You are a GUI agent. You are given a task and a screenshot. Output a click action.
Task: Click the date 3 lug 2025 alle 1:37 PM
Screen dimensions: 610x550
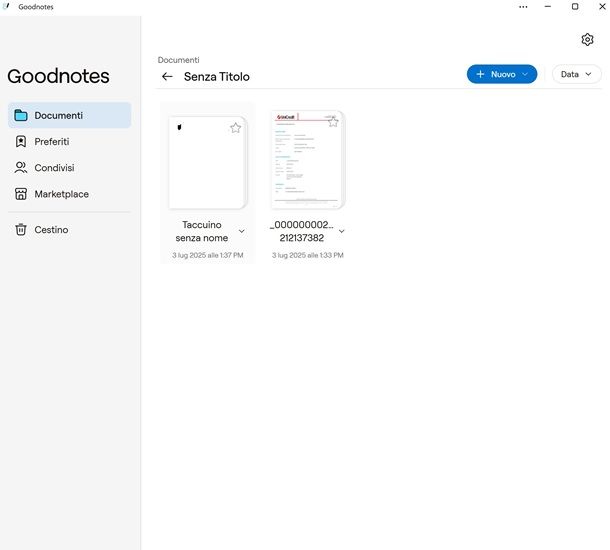pyautogui.click(x=208, y=255)
